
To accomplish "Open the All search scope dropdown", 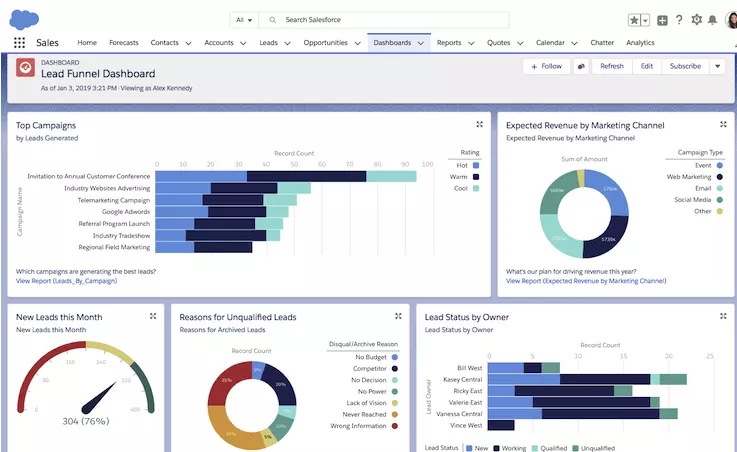I will (244, 20).
